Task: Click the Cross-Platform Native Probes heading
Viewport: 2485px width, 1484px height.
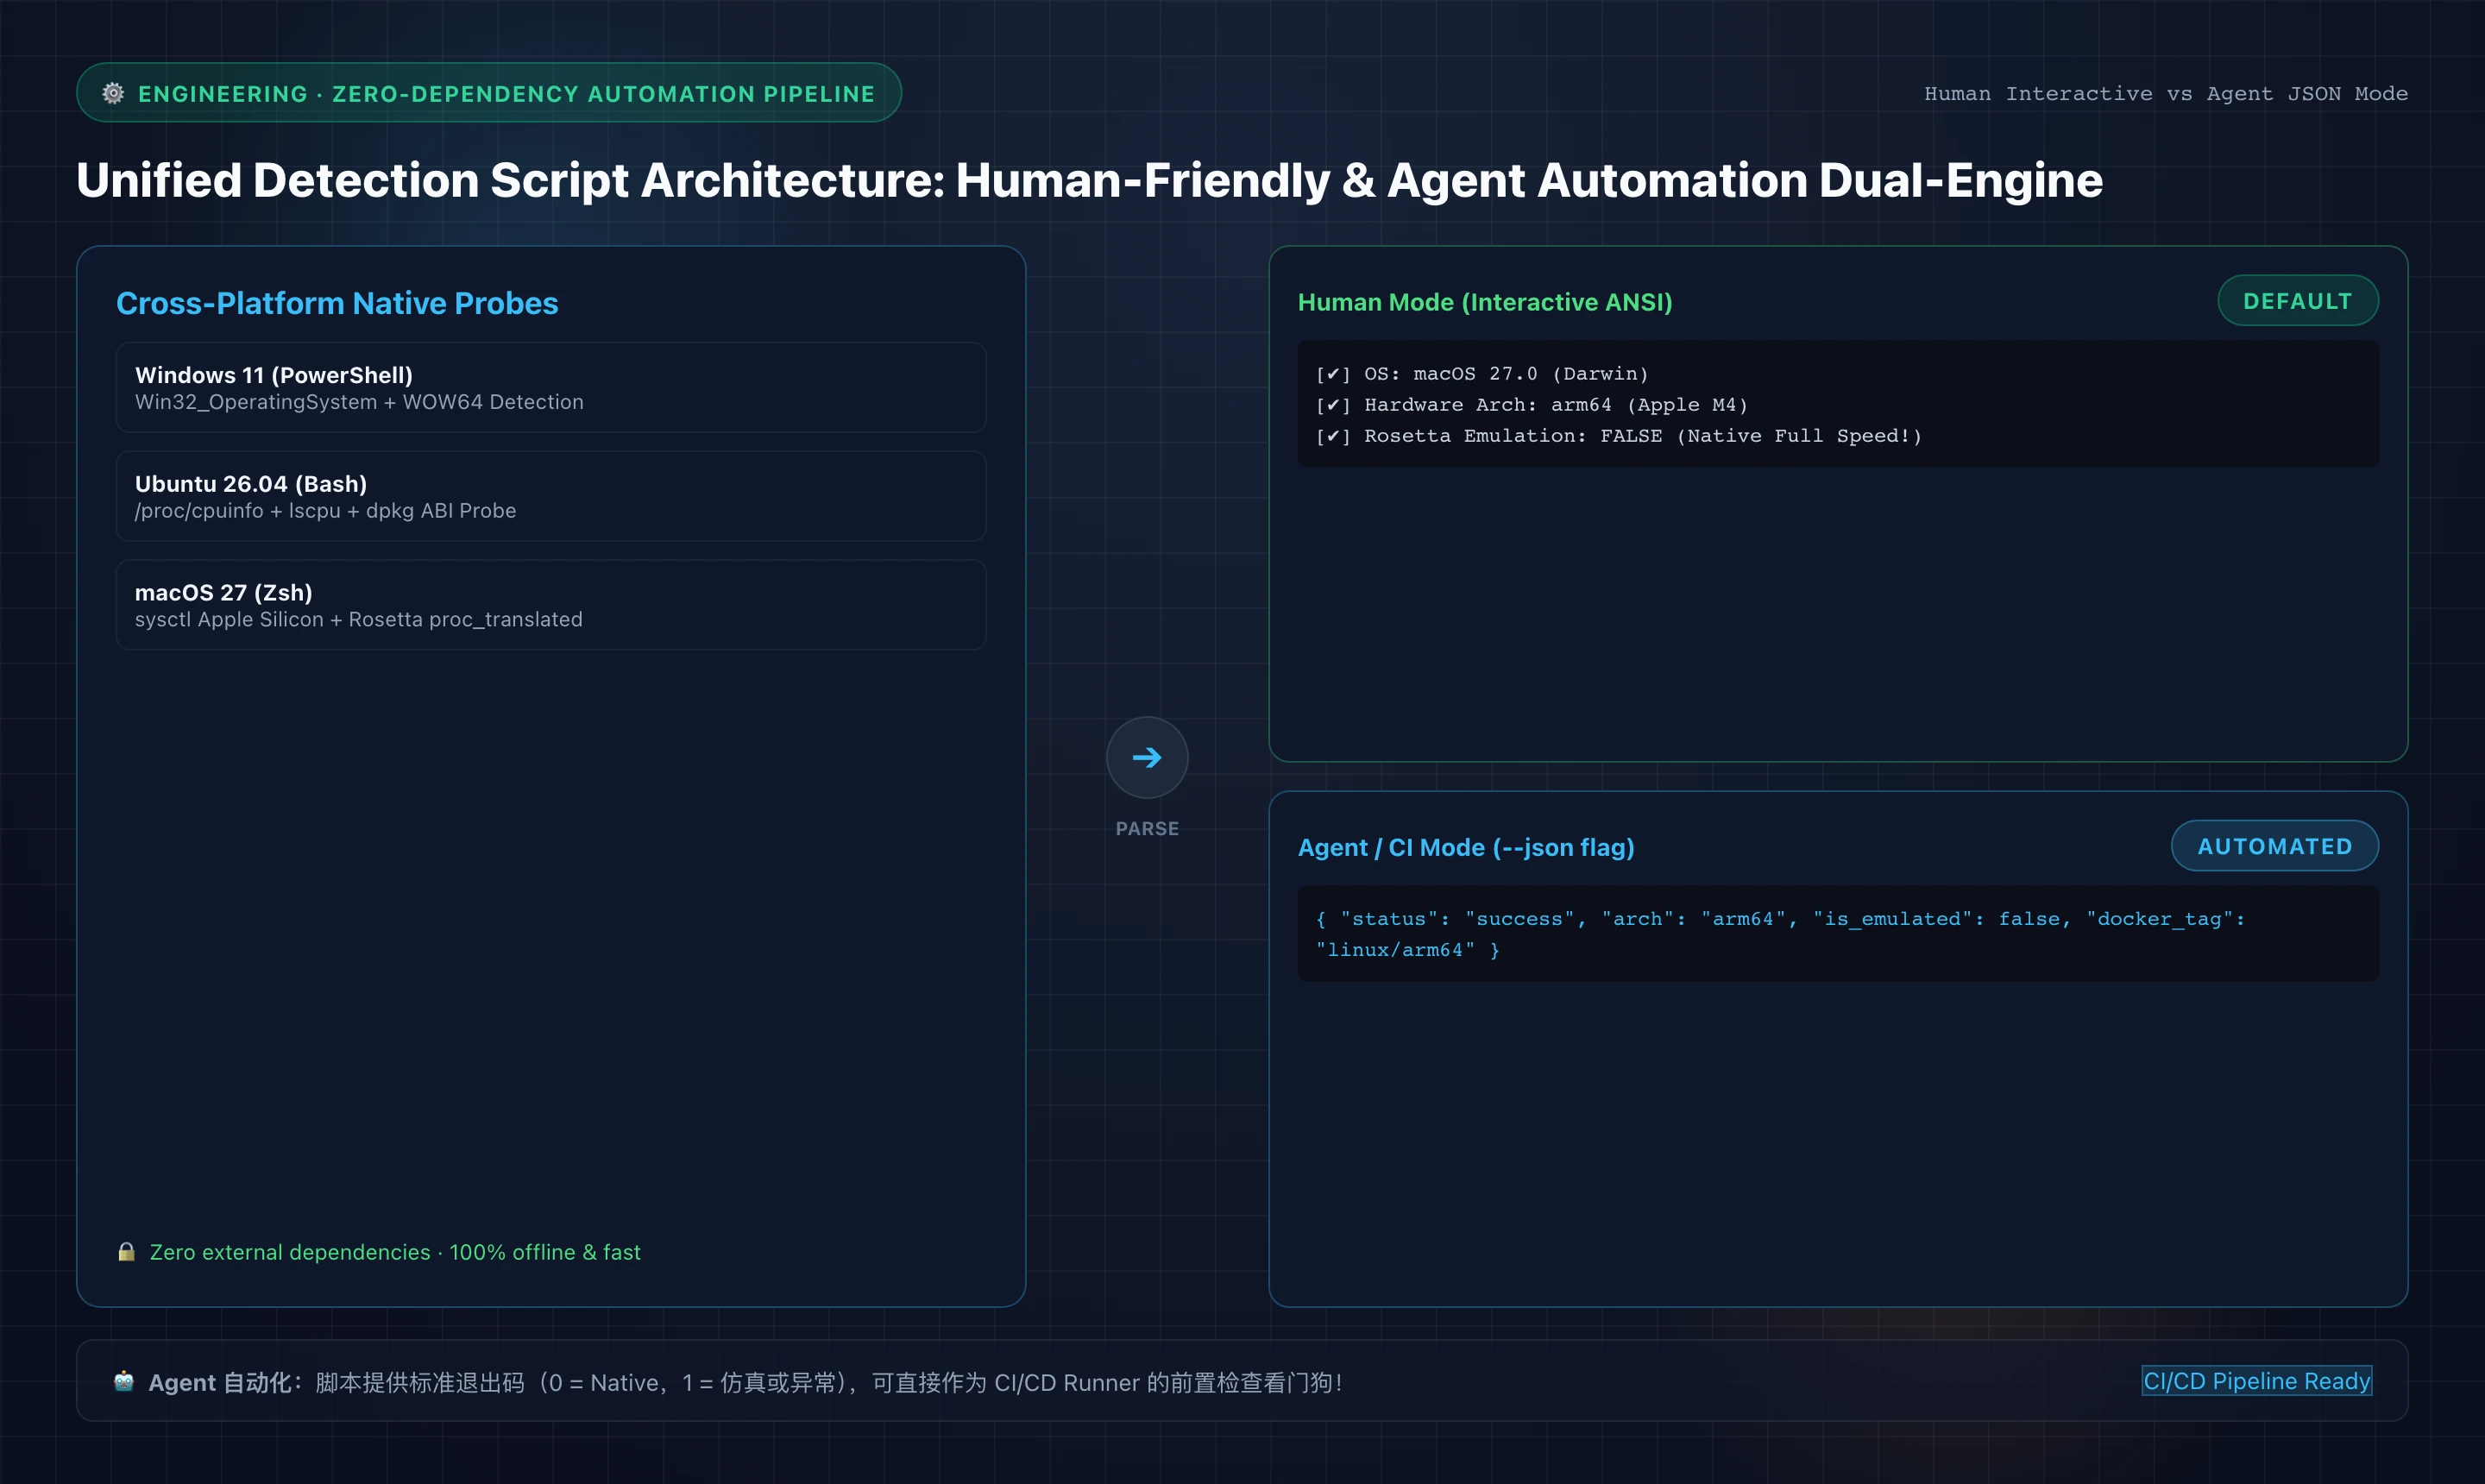Action: click(x=337, y=303)
